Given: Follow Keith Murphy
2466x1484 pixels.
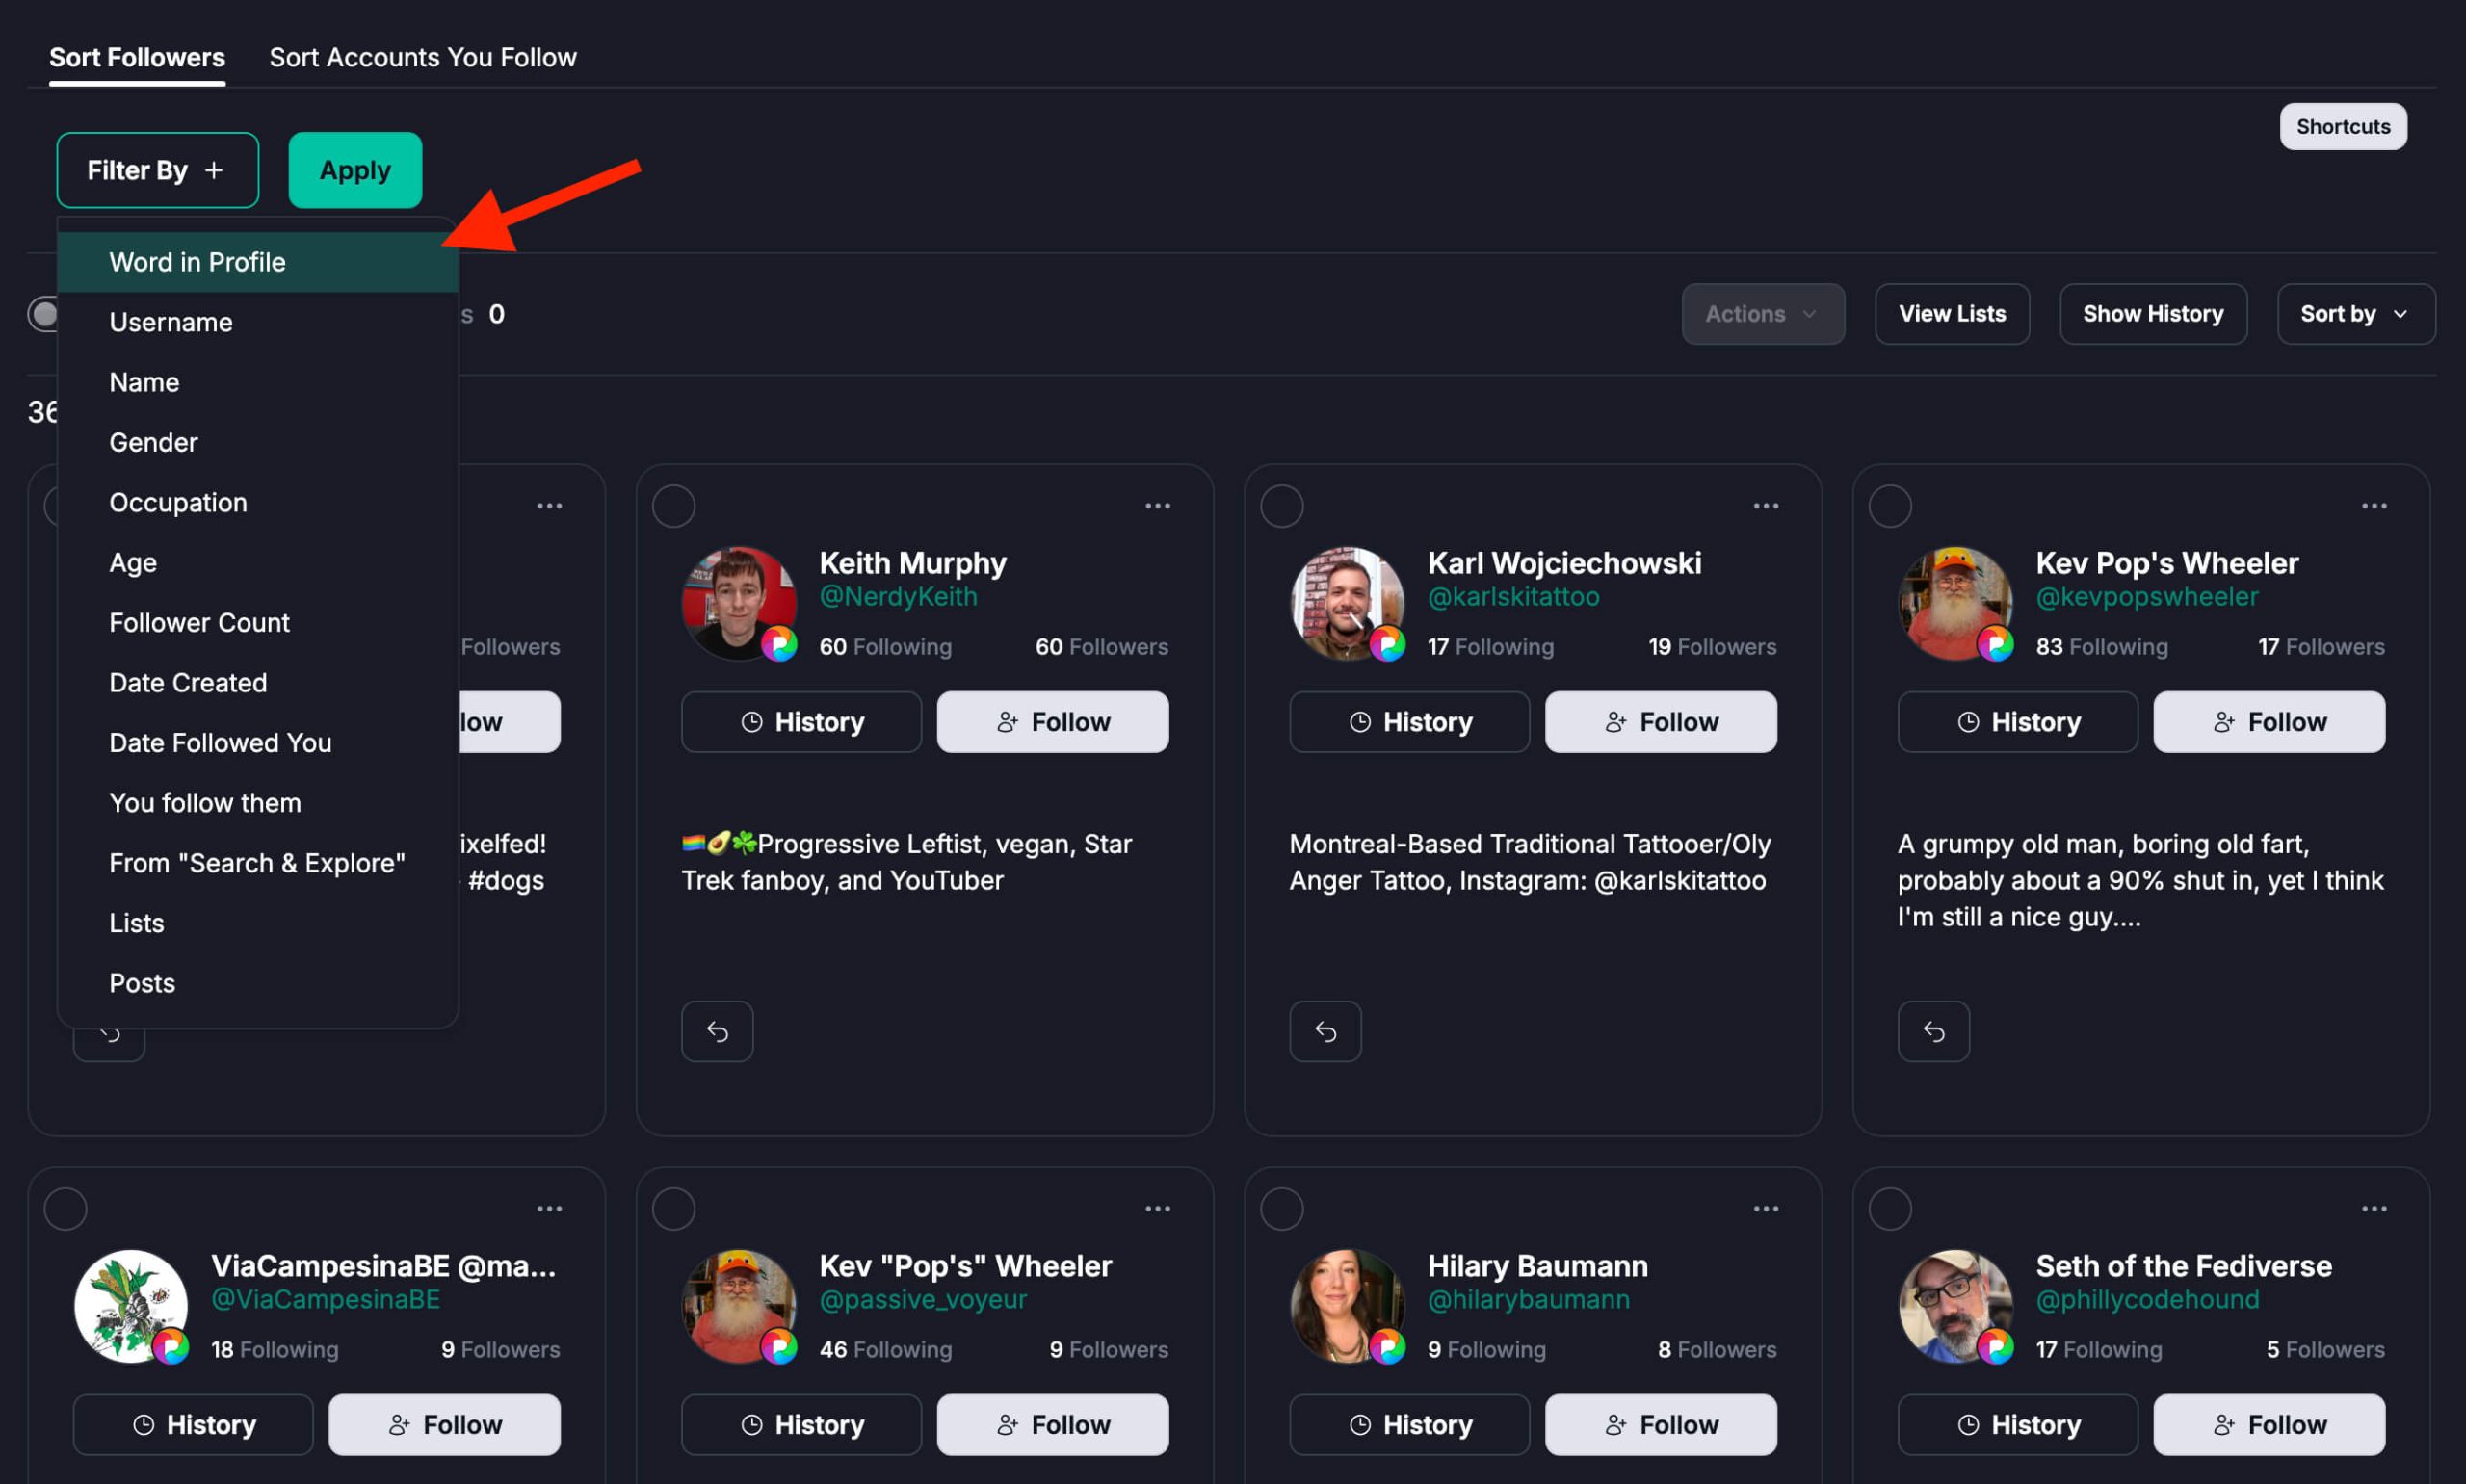Looking at the screenshot, I should tap(1052, 722).
